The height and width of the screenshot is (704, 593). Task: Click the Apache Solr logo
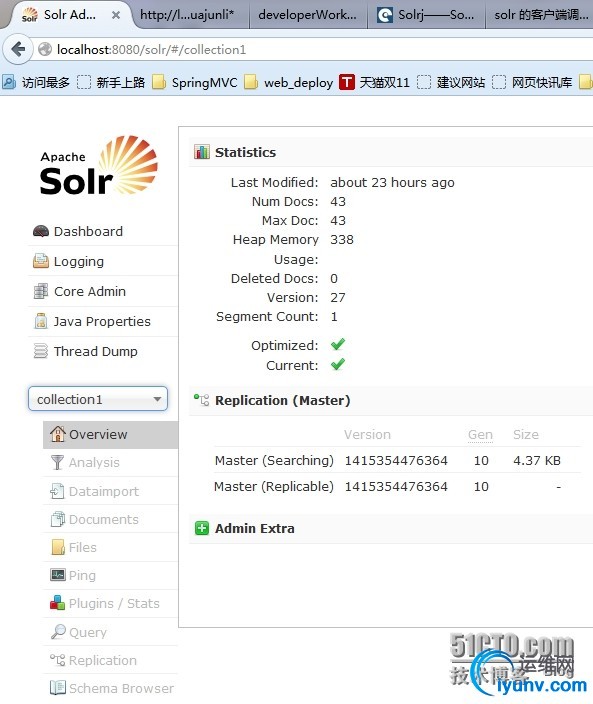pyautogui.click(x=99, y=166)
